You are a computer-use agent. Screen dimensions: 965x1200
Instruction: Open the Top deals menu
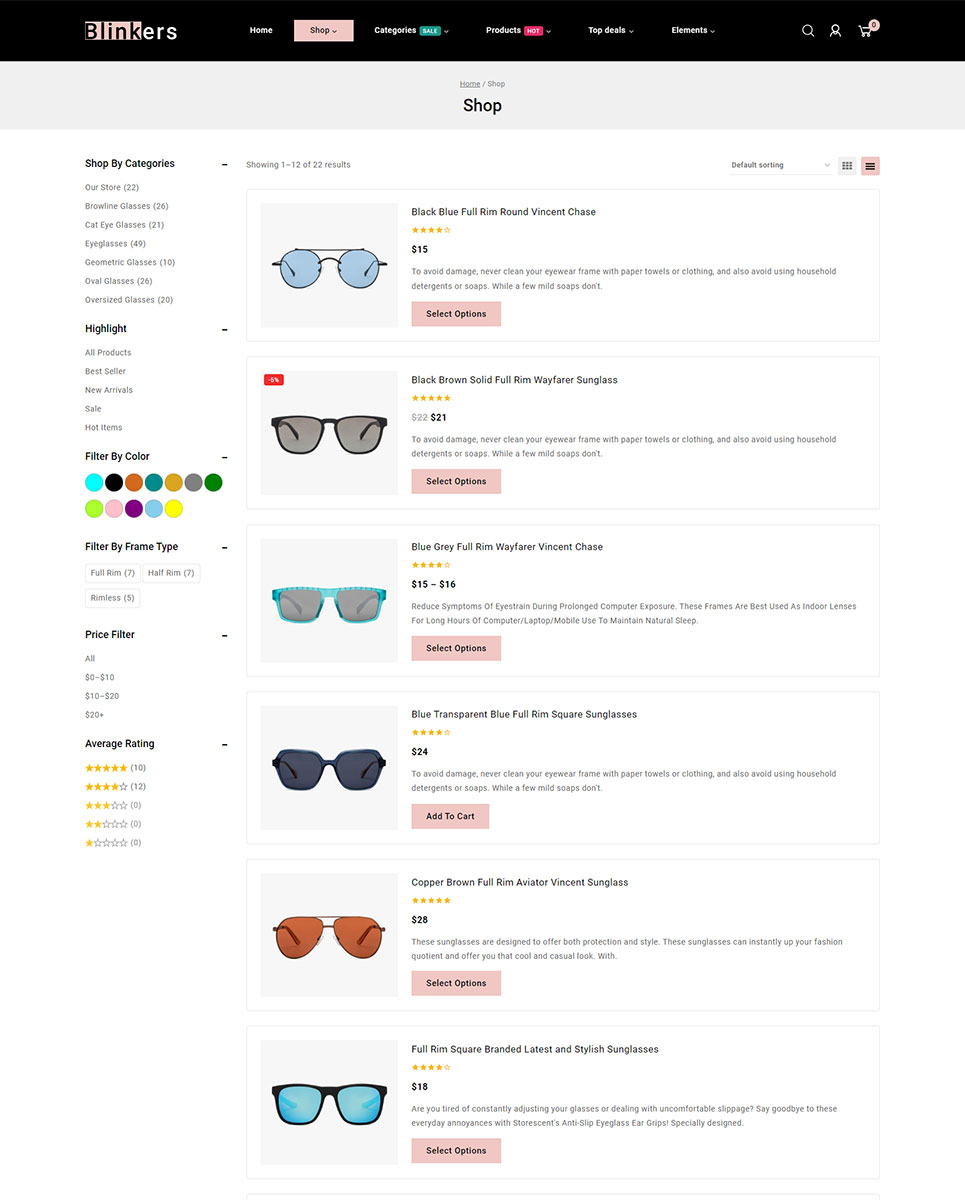pyautogui.click(x=610, y=31)
